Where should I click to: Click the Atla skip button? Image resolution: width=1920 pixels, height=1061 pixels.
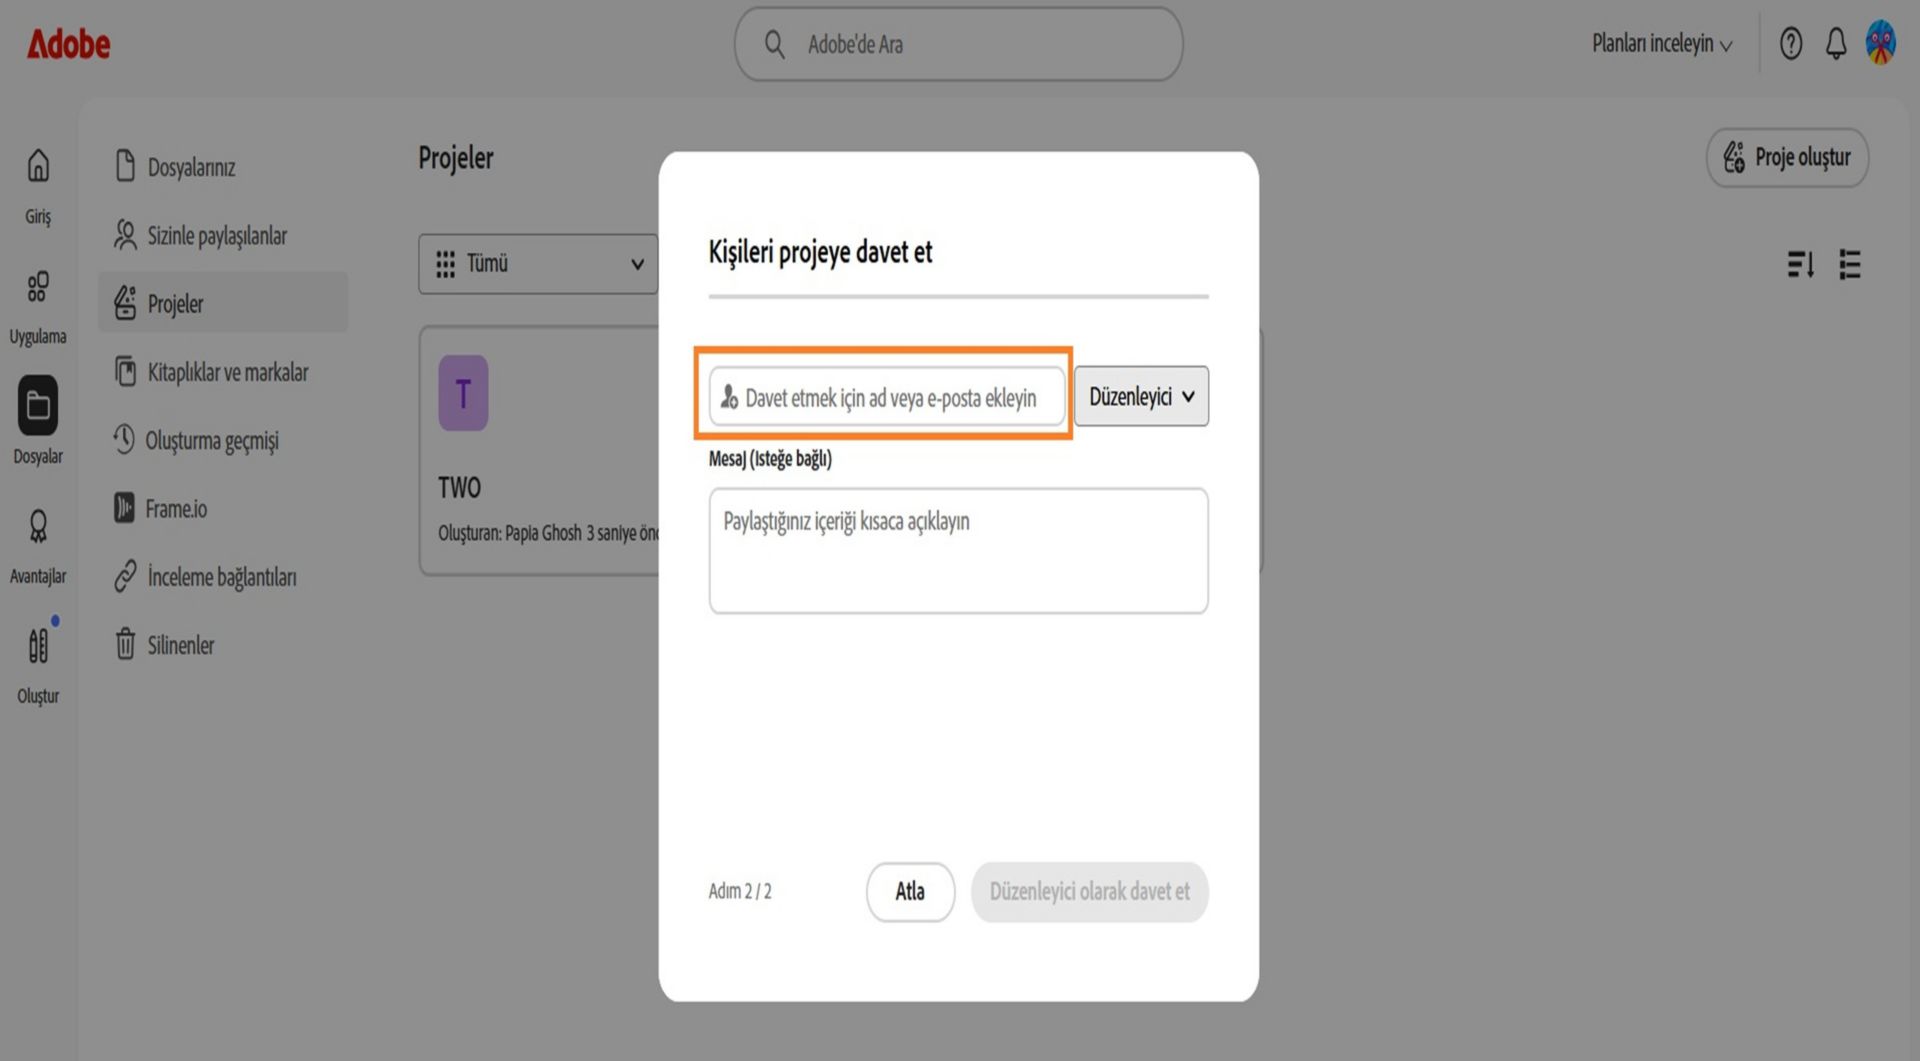point(910,891)
